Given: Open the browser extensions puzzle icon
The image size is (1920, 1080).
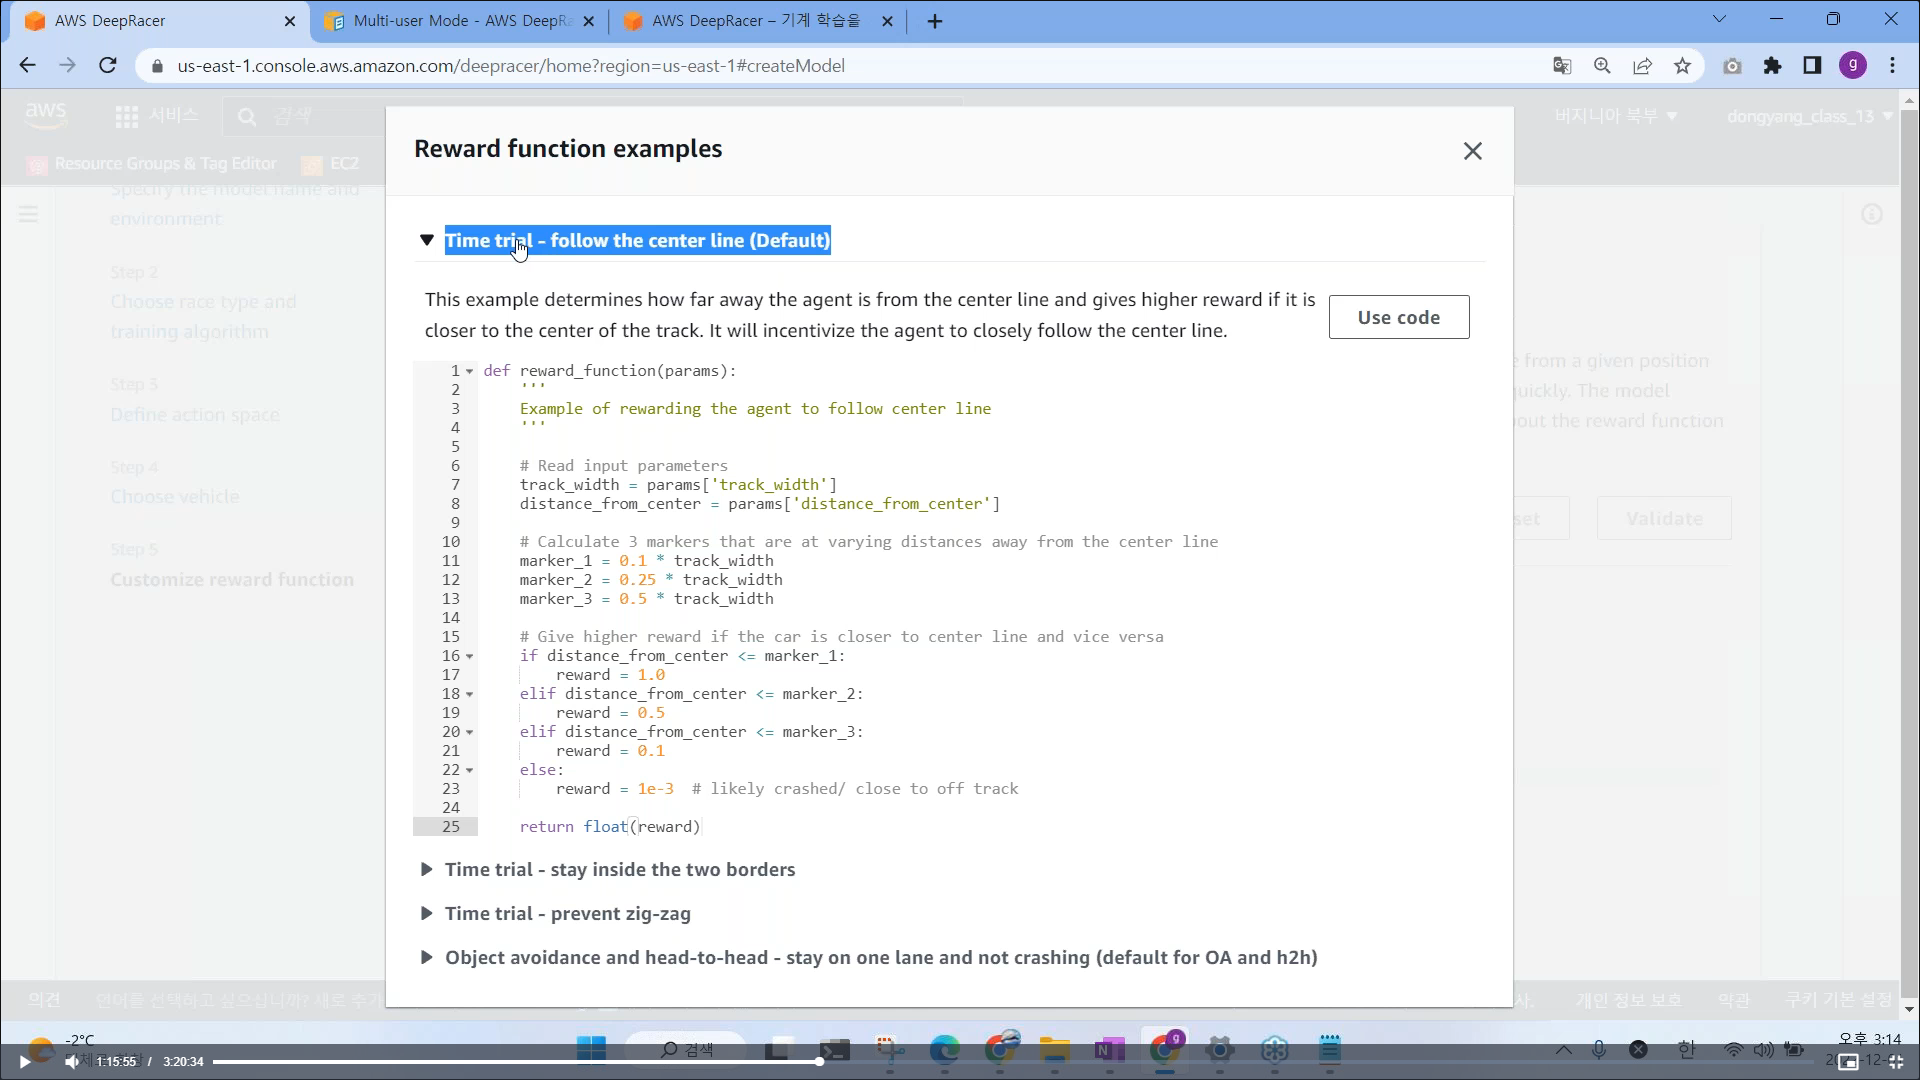Looking at the screenshot, I should click(x=1772, y=66).
